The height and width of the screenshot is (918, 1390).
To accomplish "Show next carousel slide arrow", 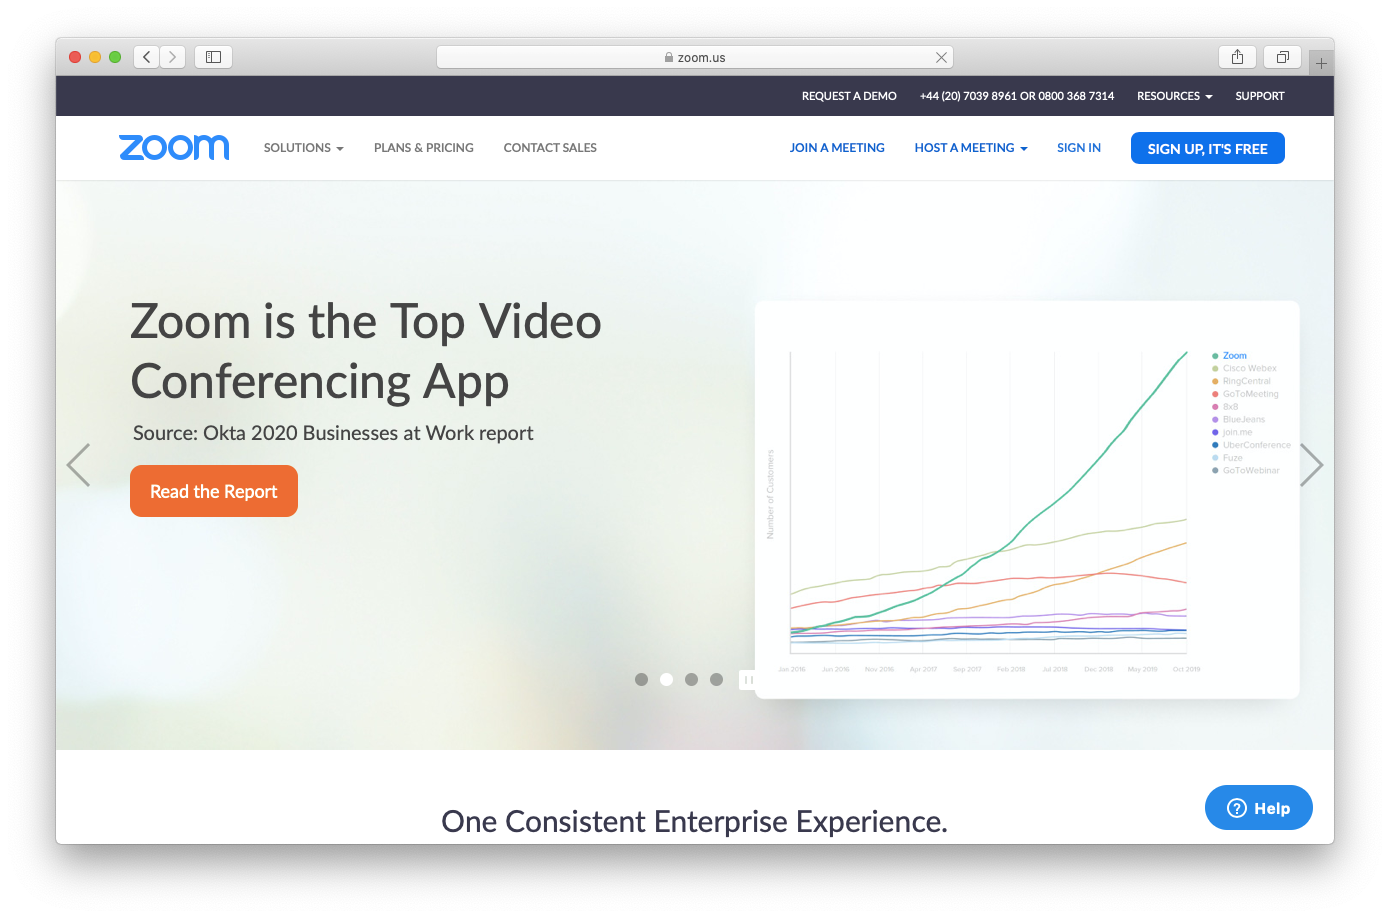I will [x=1312, y=465].
